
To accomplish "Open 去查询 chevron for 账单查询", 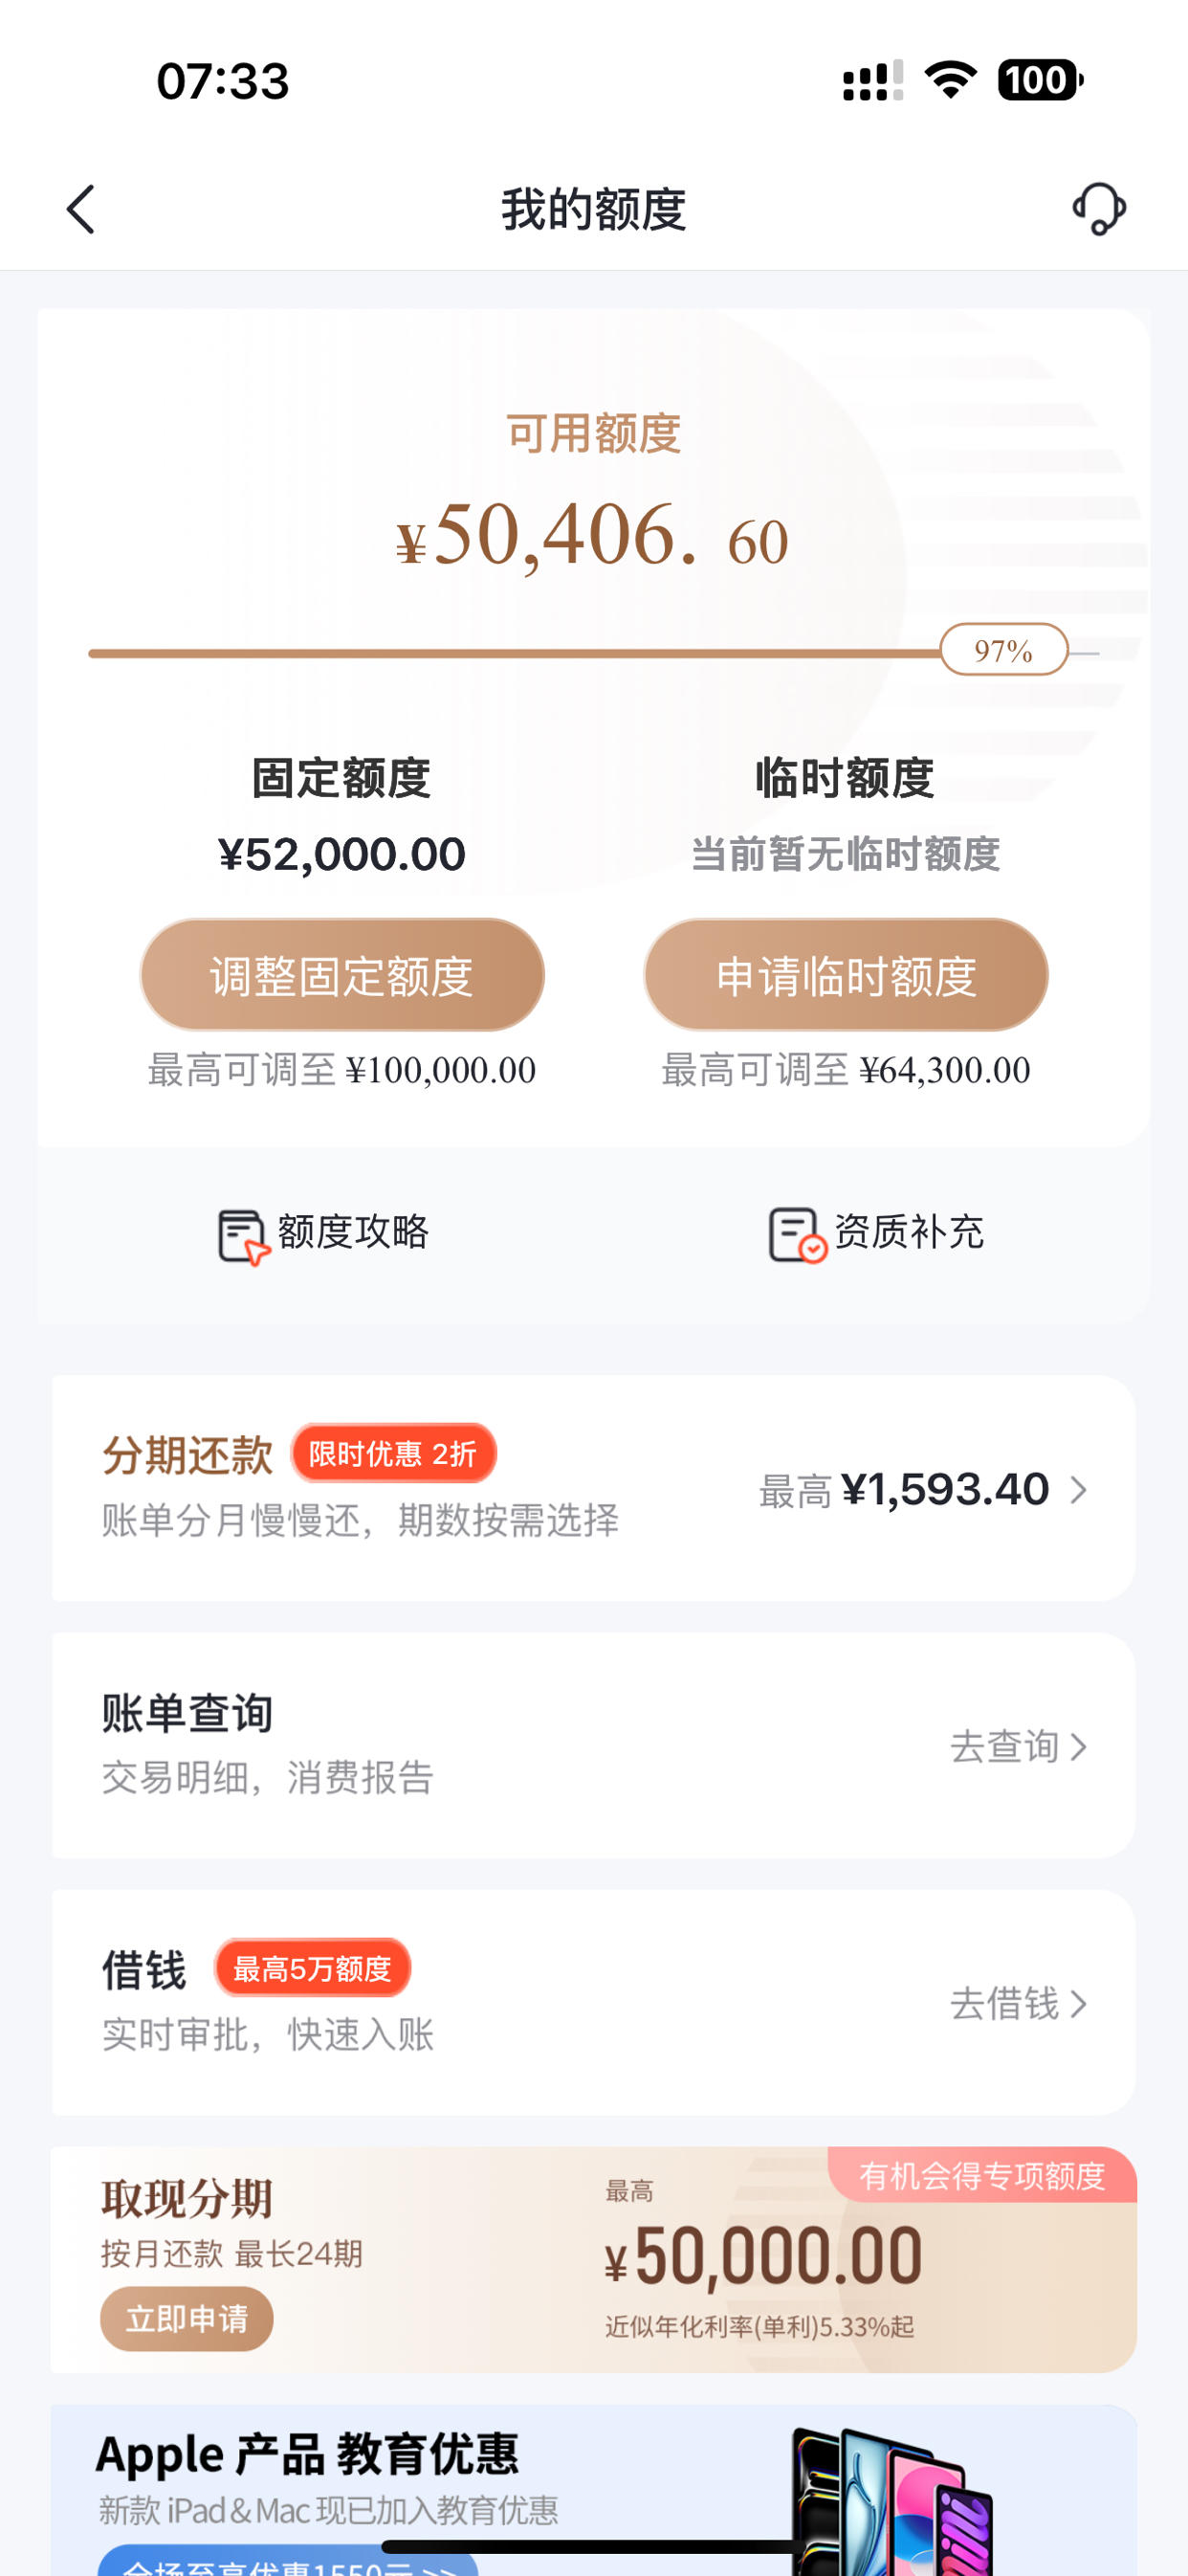I will [1078, 1747].
